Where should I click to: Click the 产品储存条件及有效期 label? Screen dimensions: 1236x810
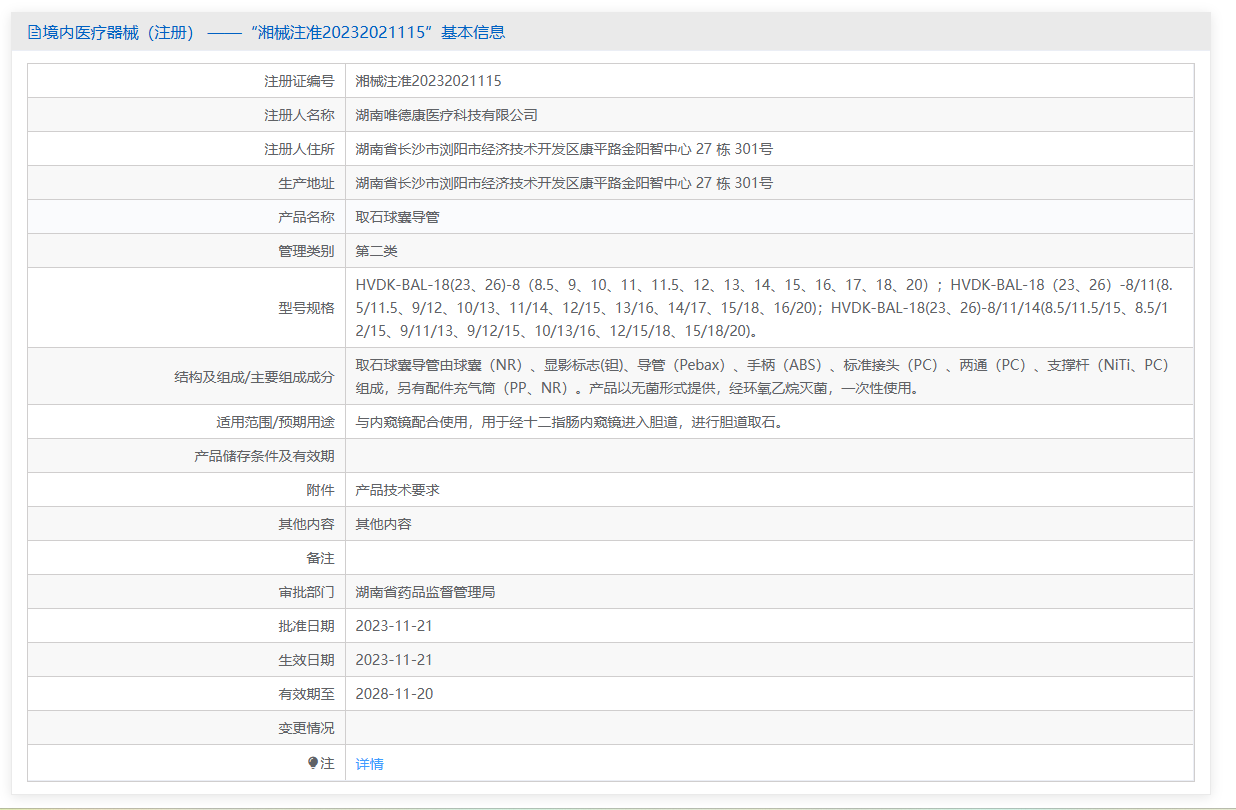click(x=264, y=456)
